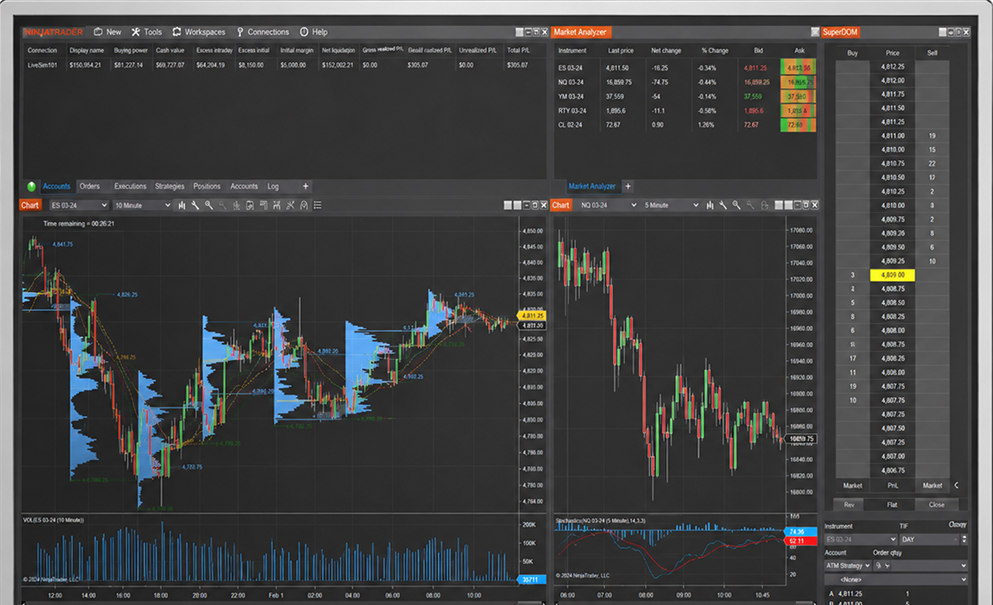Image resolution: width=993 pixels, height=605 pixels.
Task: Select the YM 03-24 row in Market Analyzer
Action: click(x=685, y=96)
